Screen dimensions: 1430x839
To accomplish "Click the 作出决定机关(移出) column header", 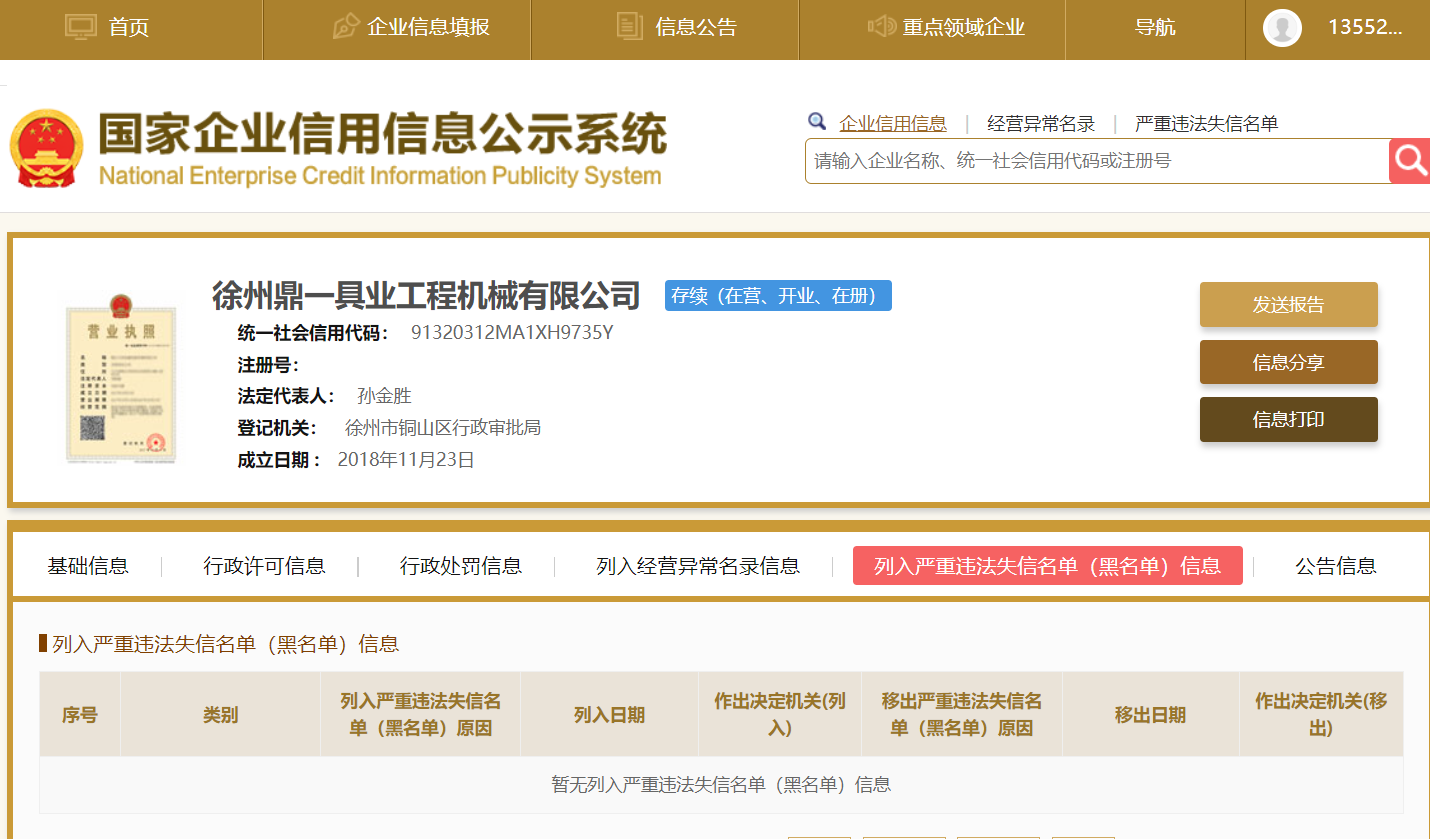I will pos(1321,714).
